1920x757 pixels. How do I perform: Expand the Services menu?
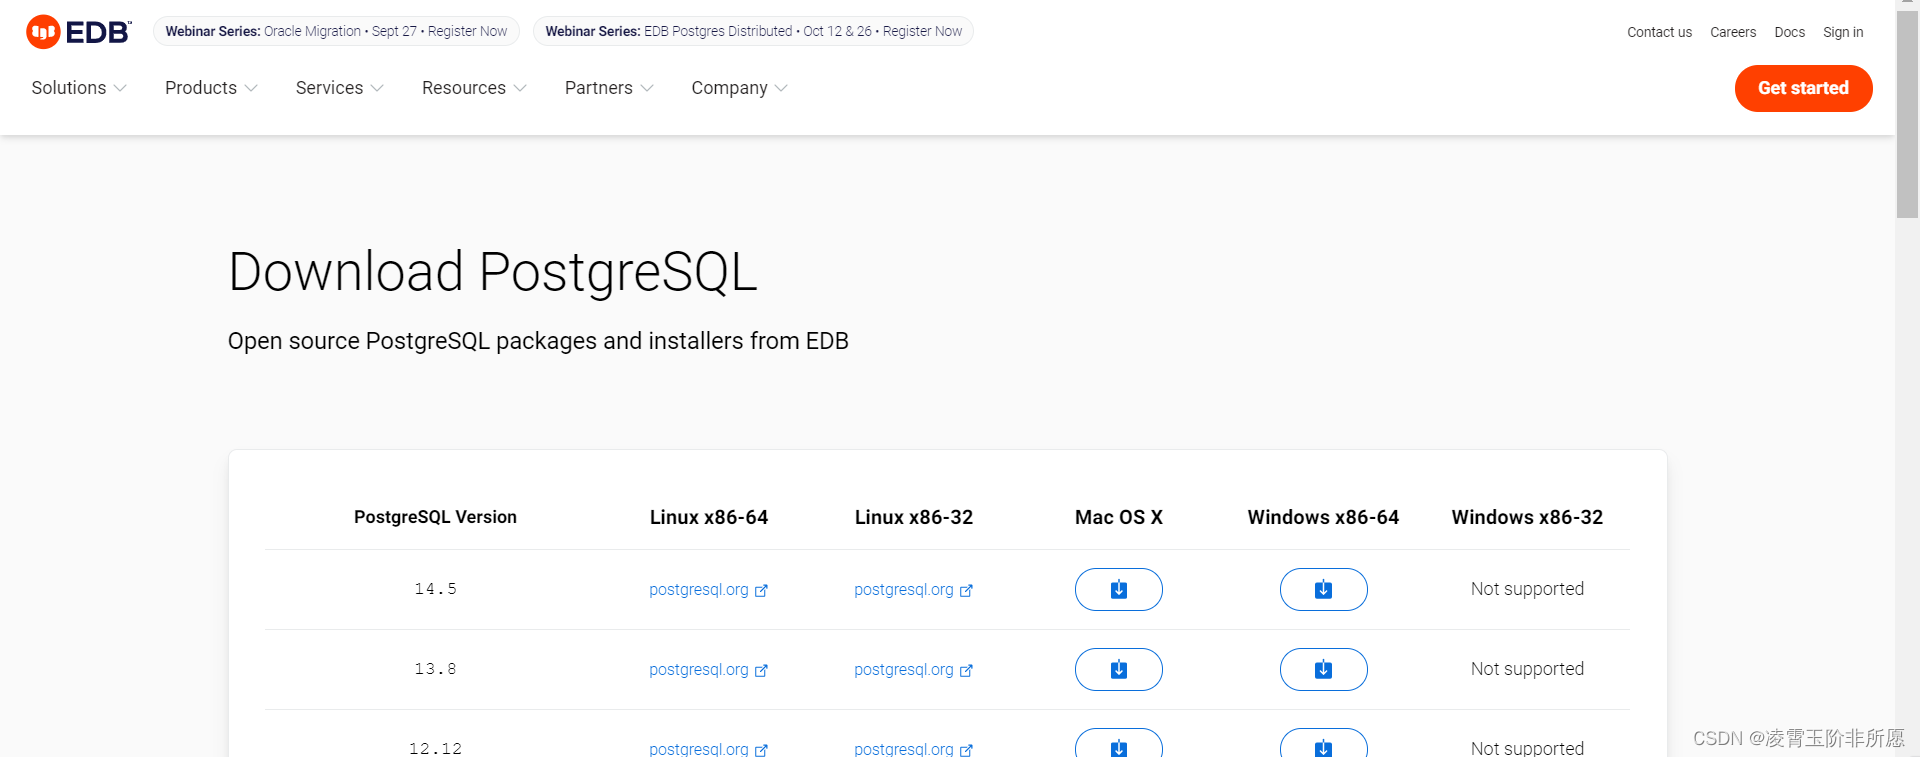pyautogui.click(x=339, y=88)
